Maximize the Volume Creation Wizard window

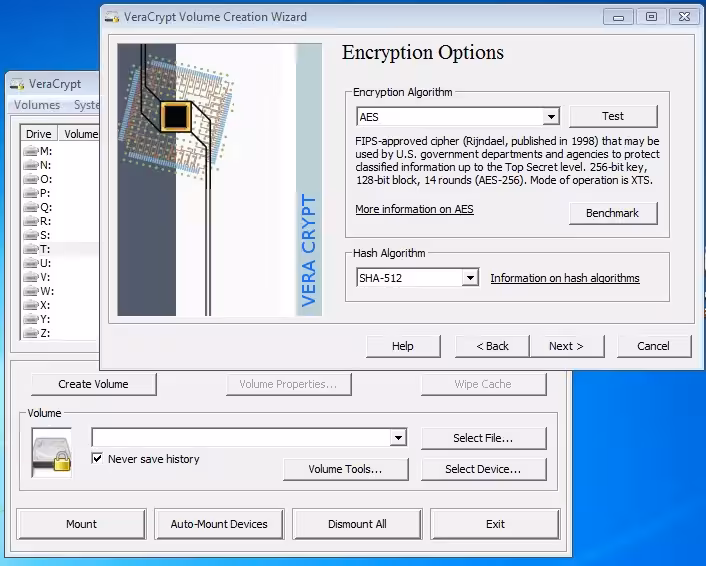(651, 17)
